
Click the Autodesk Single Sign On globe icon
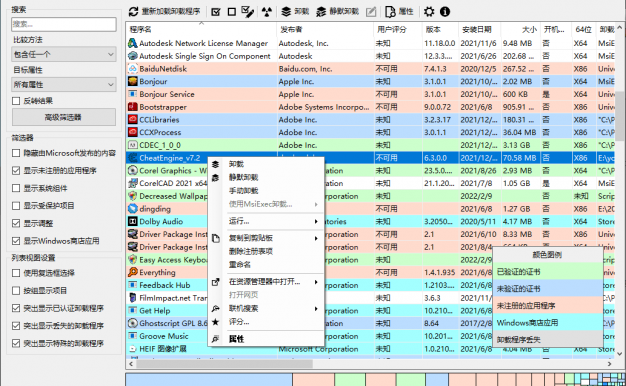pyautogui.click(x=133, y=56)
